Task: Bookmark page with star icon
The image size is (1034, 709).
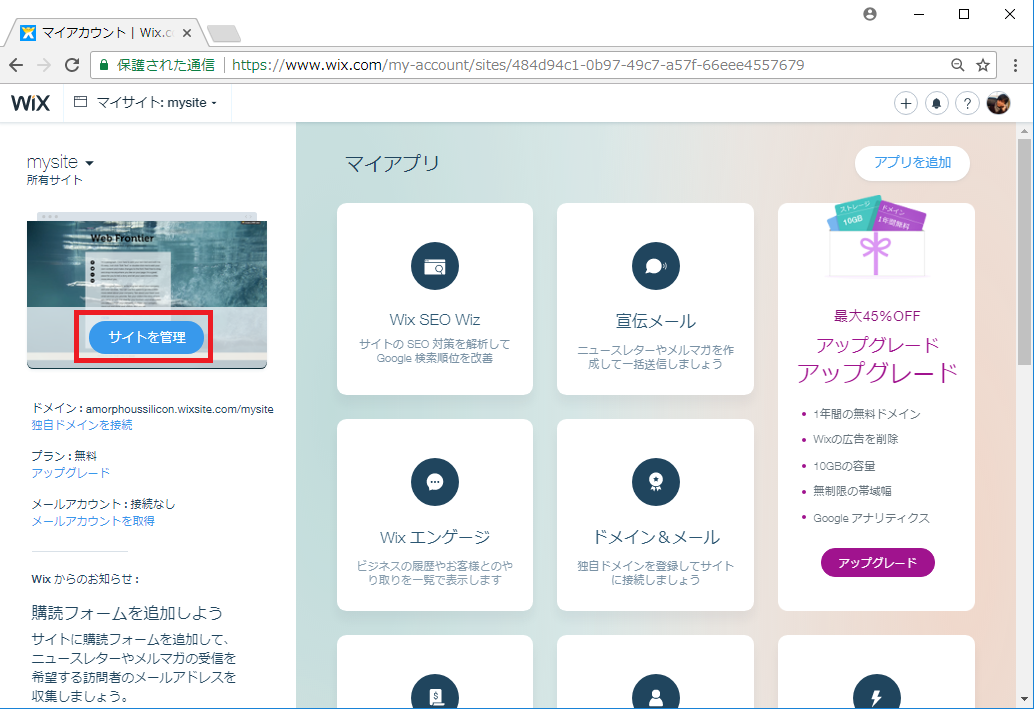Action: coord(983,65)
